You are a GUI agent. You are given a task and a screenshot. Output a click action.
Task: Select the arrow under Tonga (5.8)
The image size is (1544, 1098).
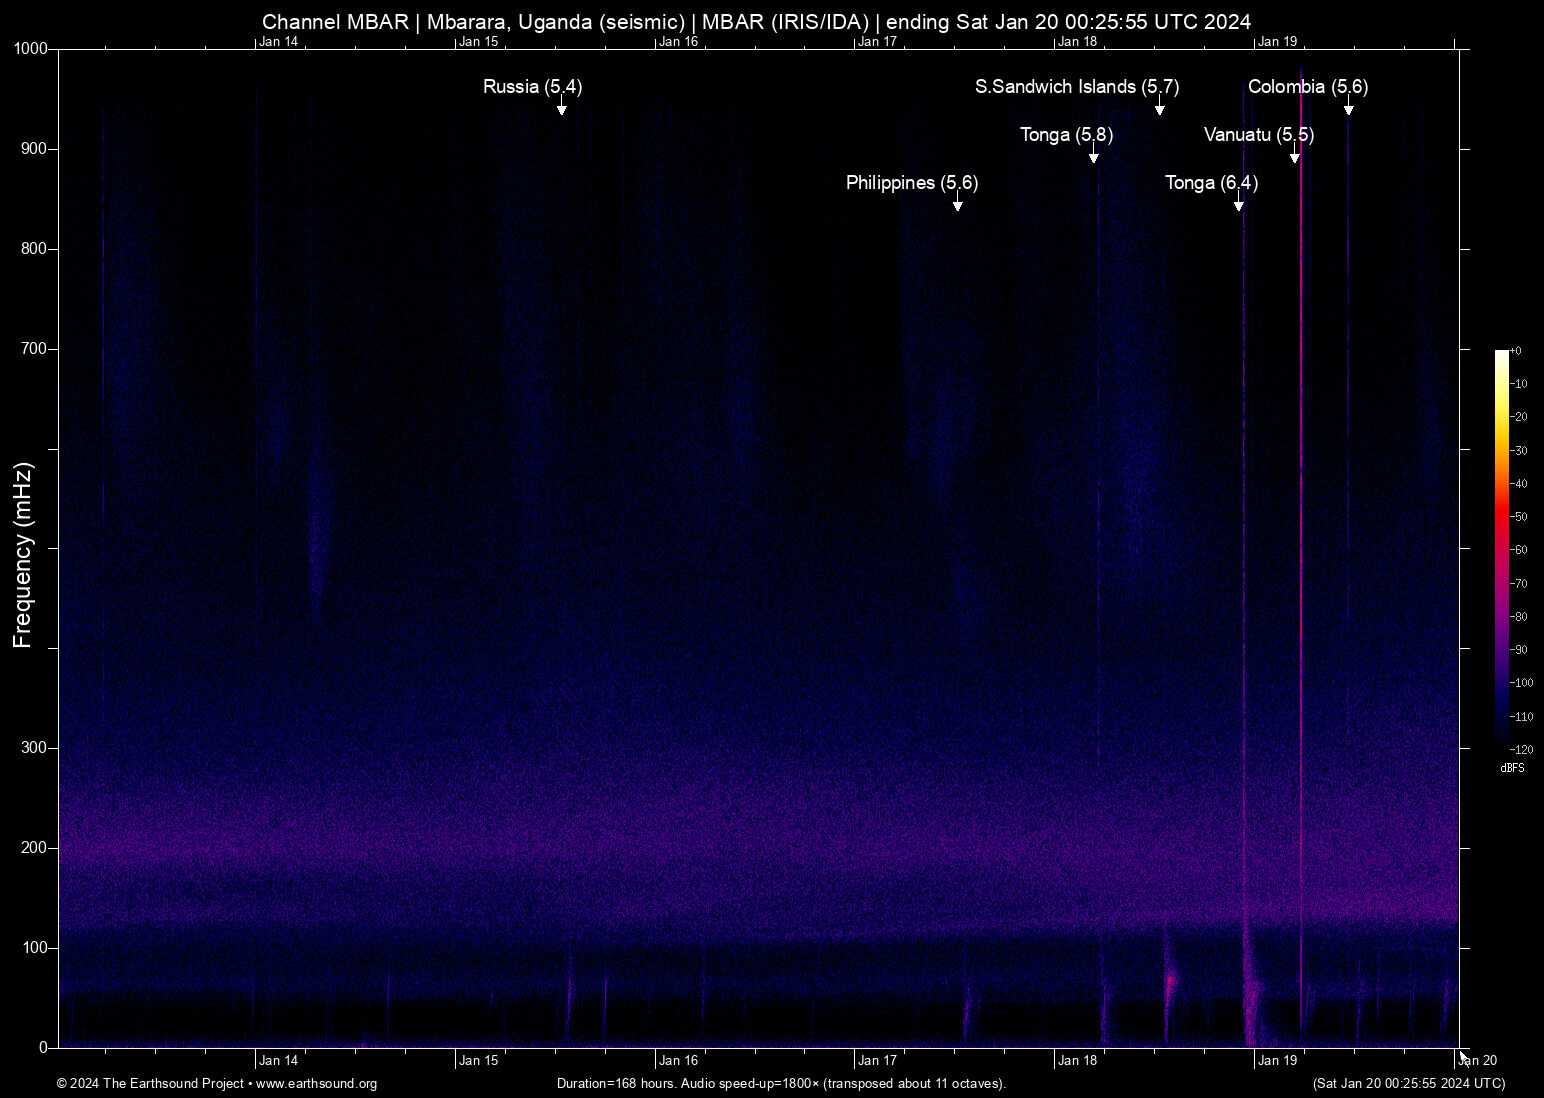click(x=1094, y=156)
